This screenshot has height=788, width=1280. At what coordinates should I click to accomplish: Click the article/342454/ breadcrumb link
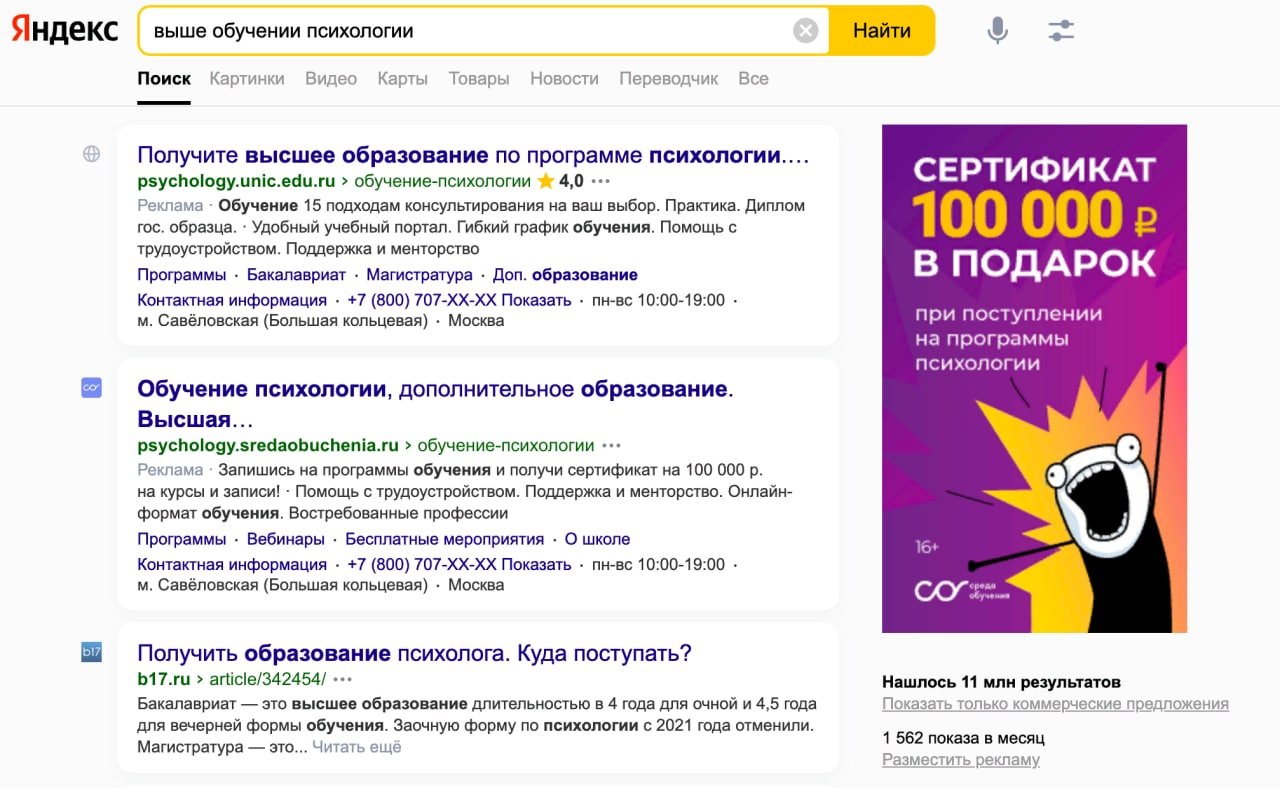coord(268,679)
